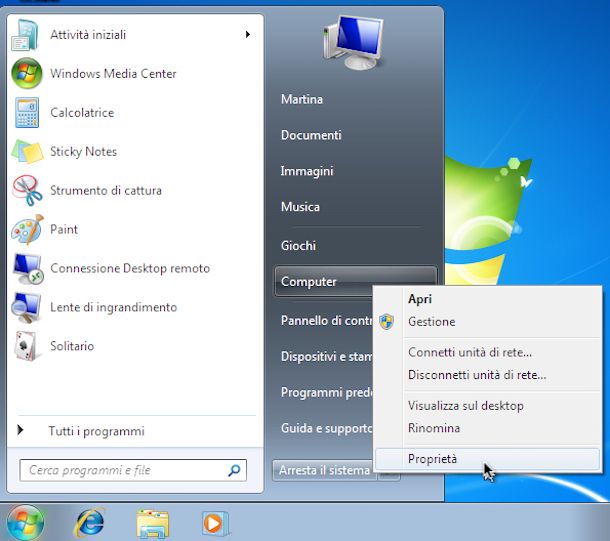610x541 pixels.
Task: Open Guida e supporto tecnico
Action: coord(326,428)
